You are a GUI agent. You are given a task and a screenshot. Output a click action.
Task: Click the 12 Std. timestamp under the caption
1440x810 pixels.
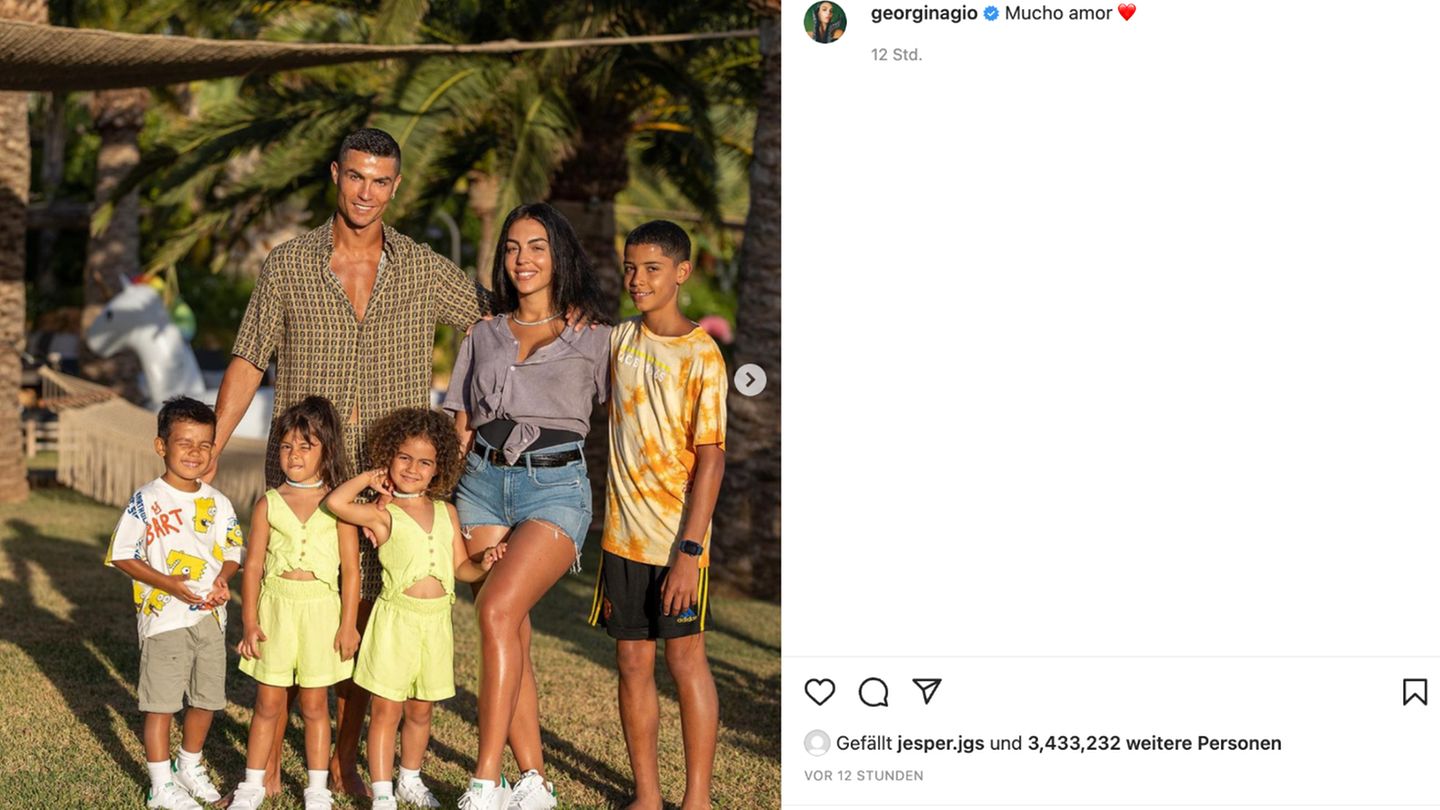click(x=896, y=55)
